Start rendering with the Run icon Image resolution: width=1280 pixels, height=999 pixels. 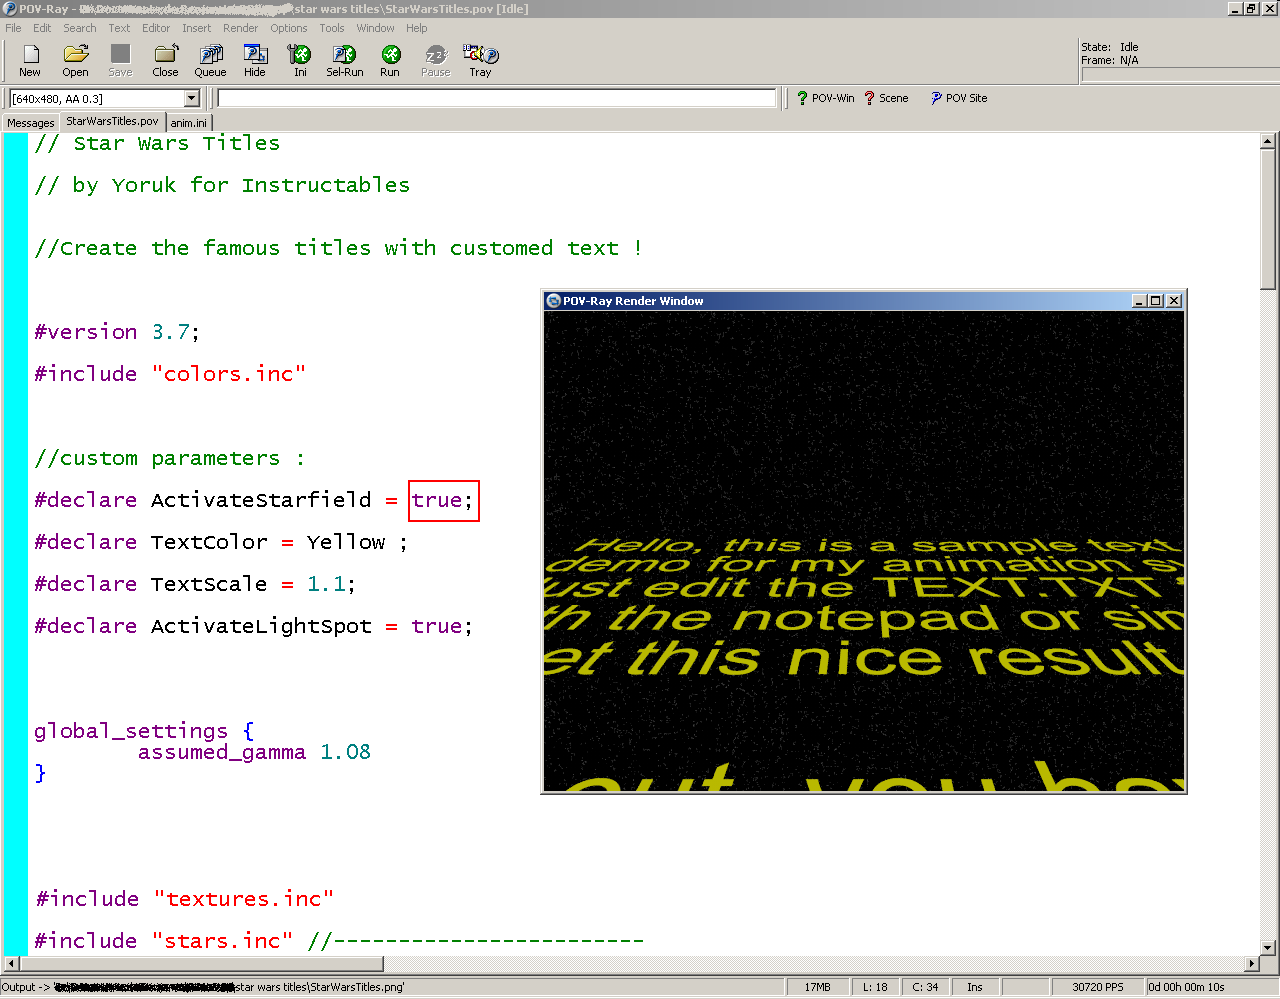(390, 60)
